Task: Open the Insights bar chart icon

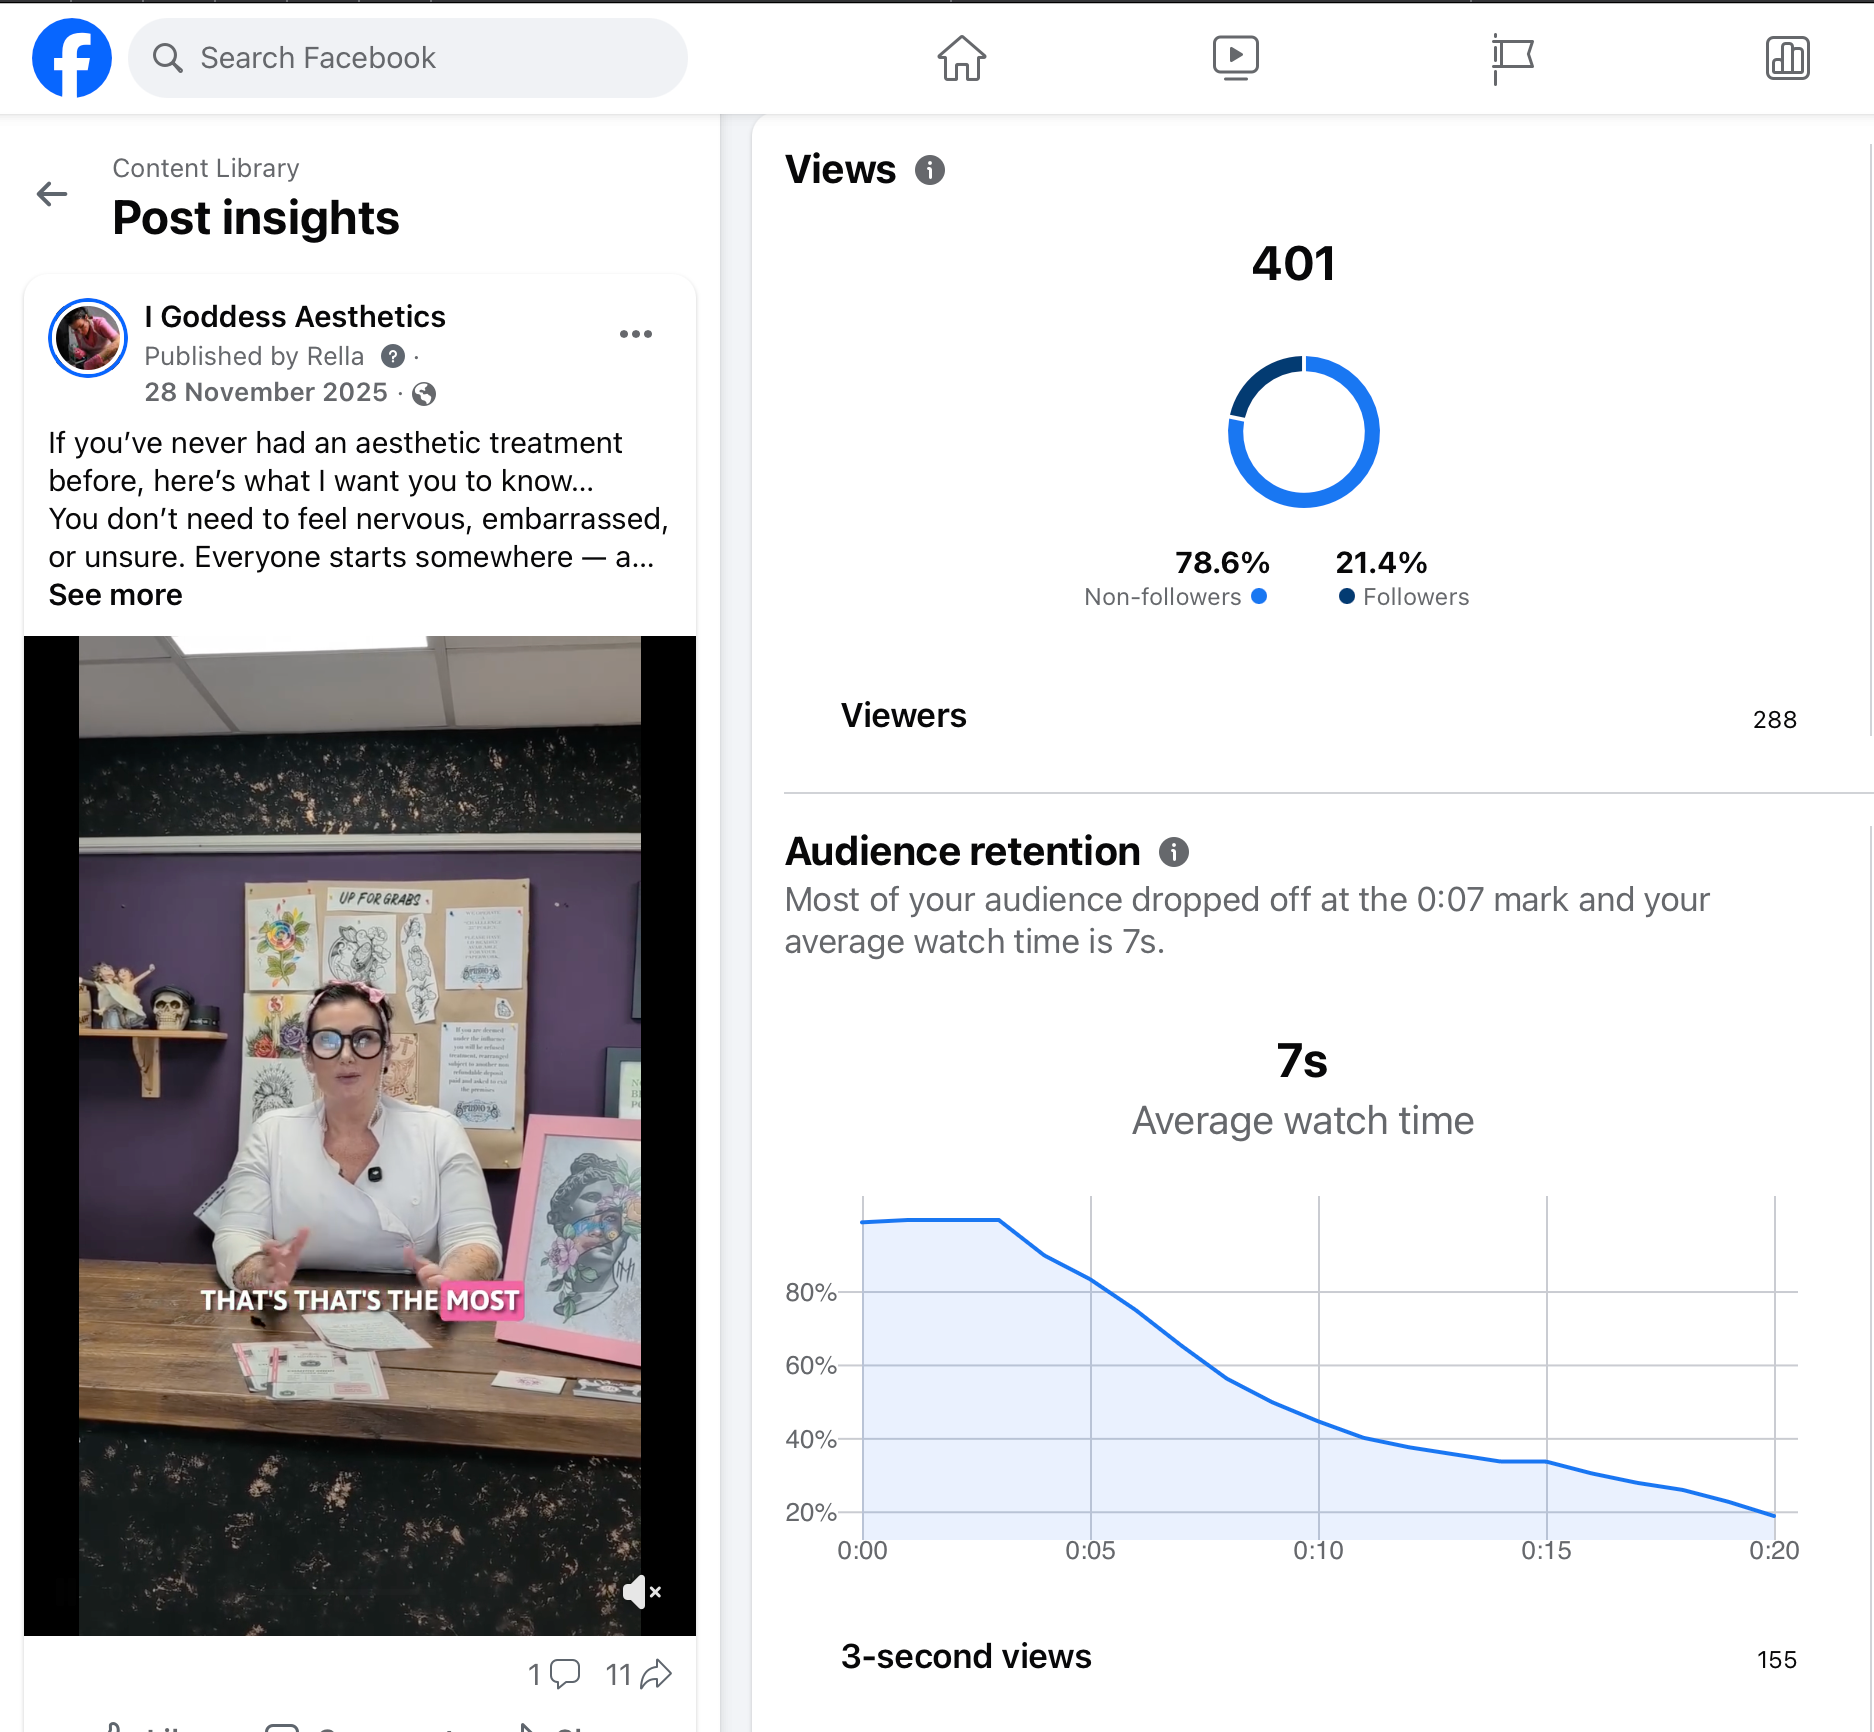Action: pos(1787,58)
